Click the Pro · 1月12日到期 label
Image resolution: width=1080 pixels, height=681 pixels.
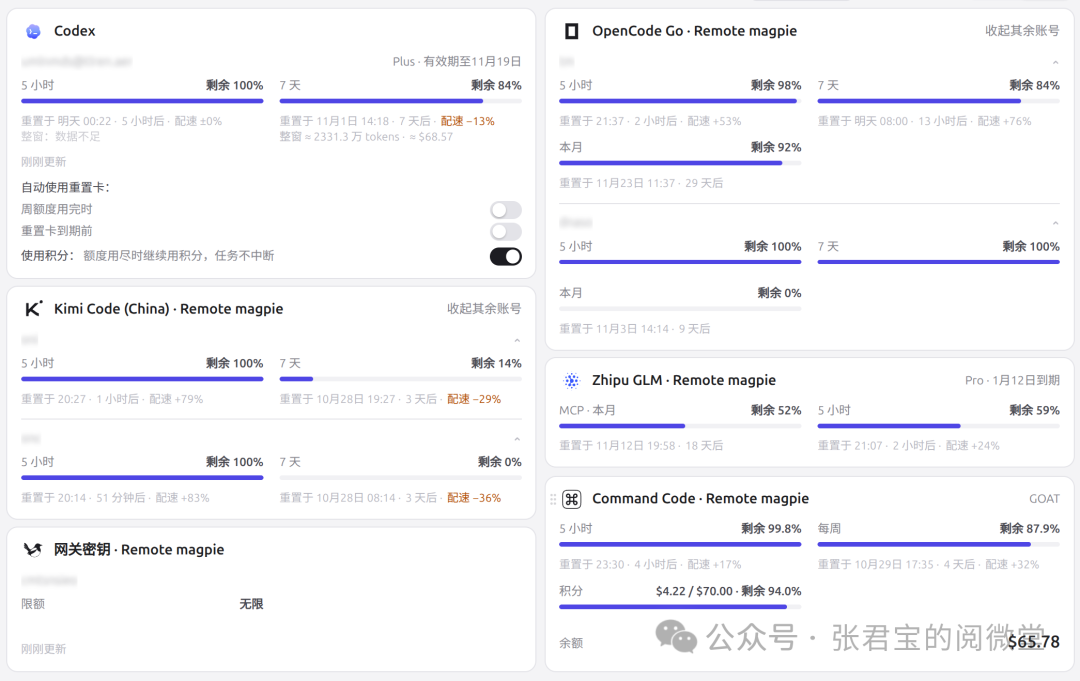pos(1012,380)
